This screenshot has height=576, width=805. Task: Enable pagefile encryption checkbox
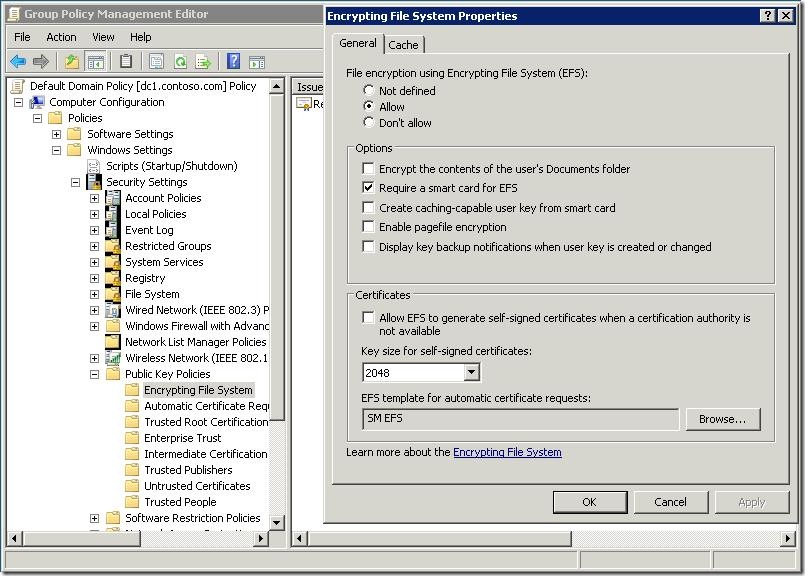[x=368, y=226]
